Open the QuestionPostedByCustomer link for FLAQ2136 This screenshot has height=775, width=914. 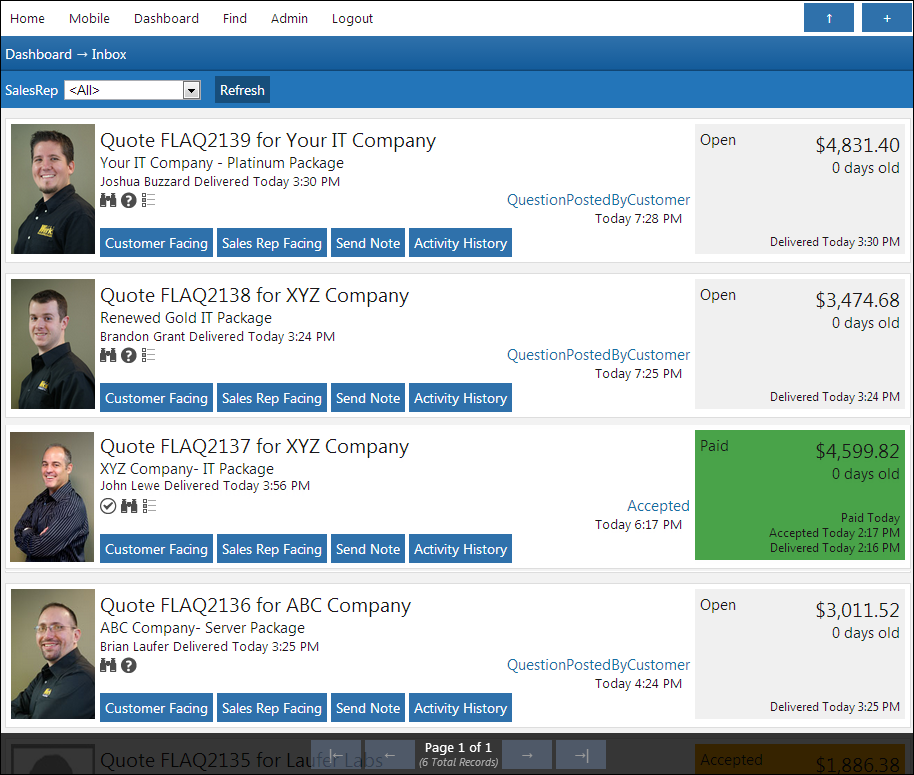[x=598, y=665]
